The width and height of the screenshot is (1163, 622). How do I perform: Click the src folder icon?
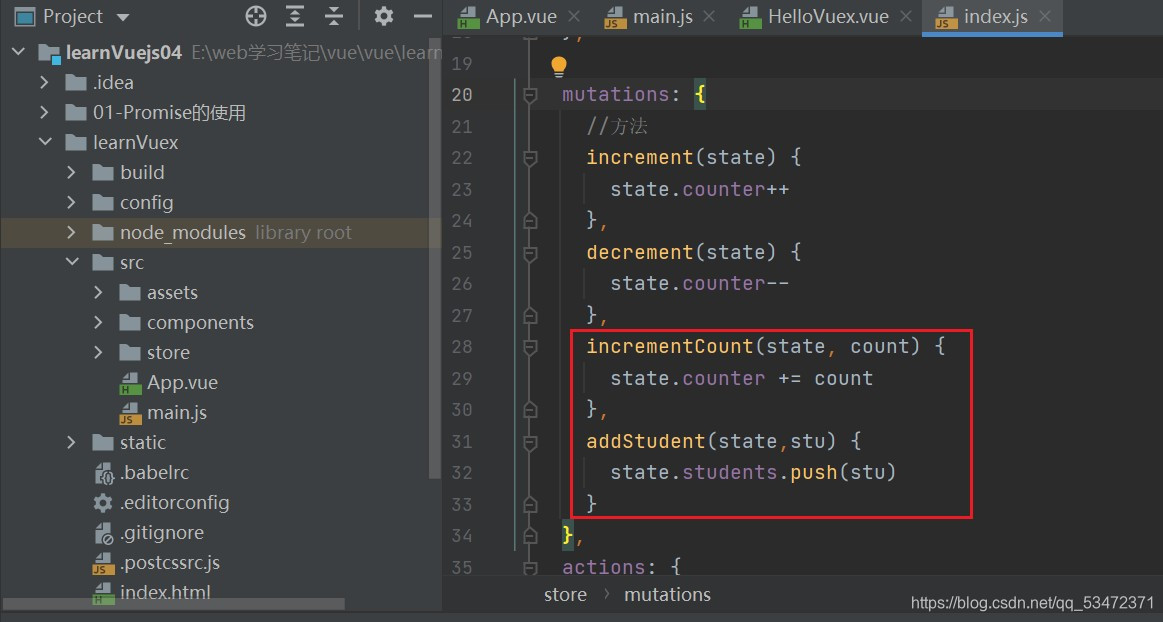point(102,262)
